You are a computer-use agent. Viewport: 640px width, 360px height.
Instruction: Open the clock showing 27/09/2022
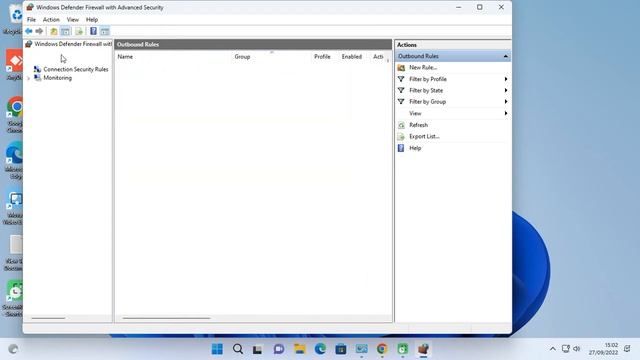[603, 349]
